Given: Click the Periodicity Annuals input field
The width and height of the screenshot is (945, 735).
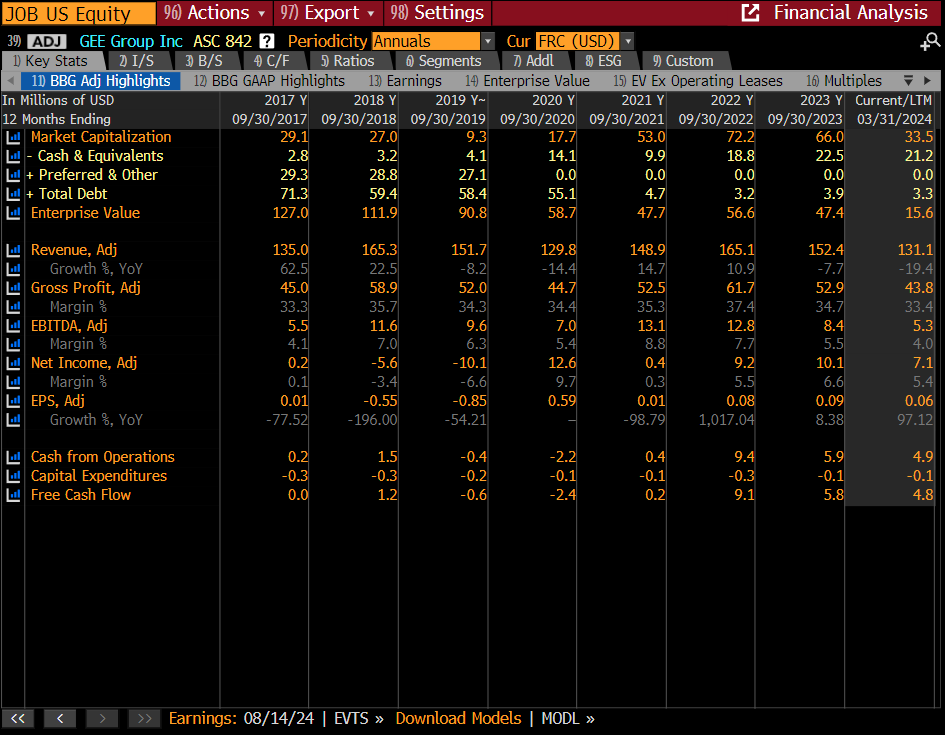Looking at the screenshot, I should click(426, 41).
